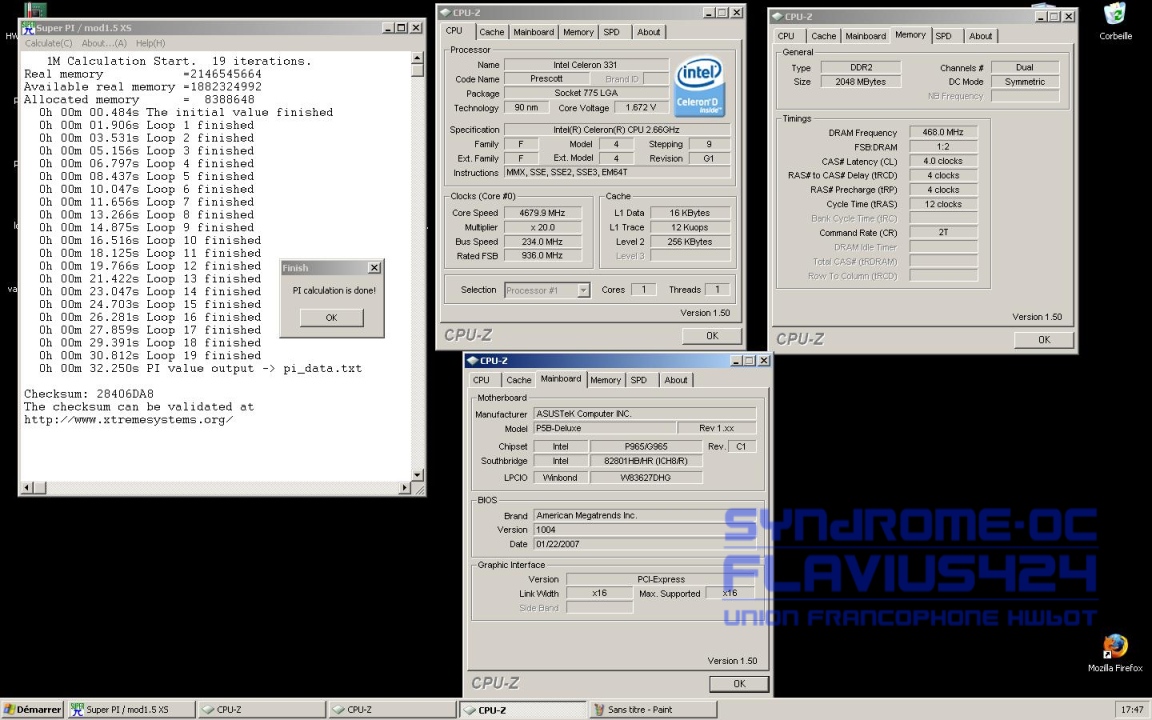Open Help(H) menu in Super PI

tap(150, 43)
